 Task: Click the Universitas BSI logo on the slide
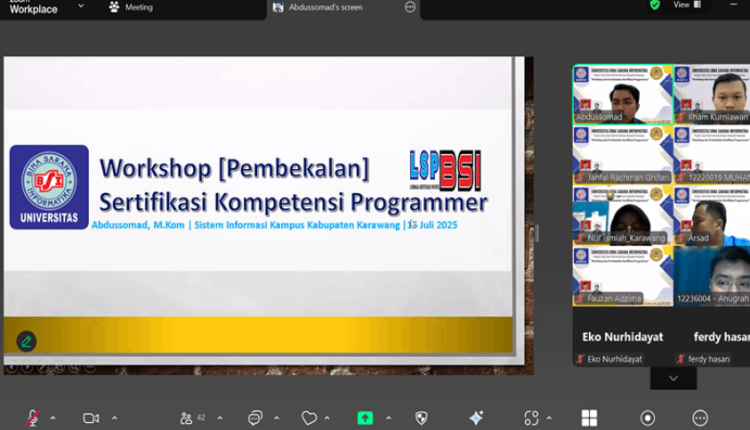coord(49,187)
